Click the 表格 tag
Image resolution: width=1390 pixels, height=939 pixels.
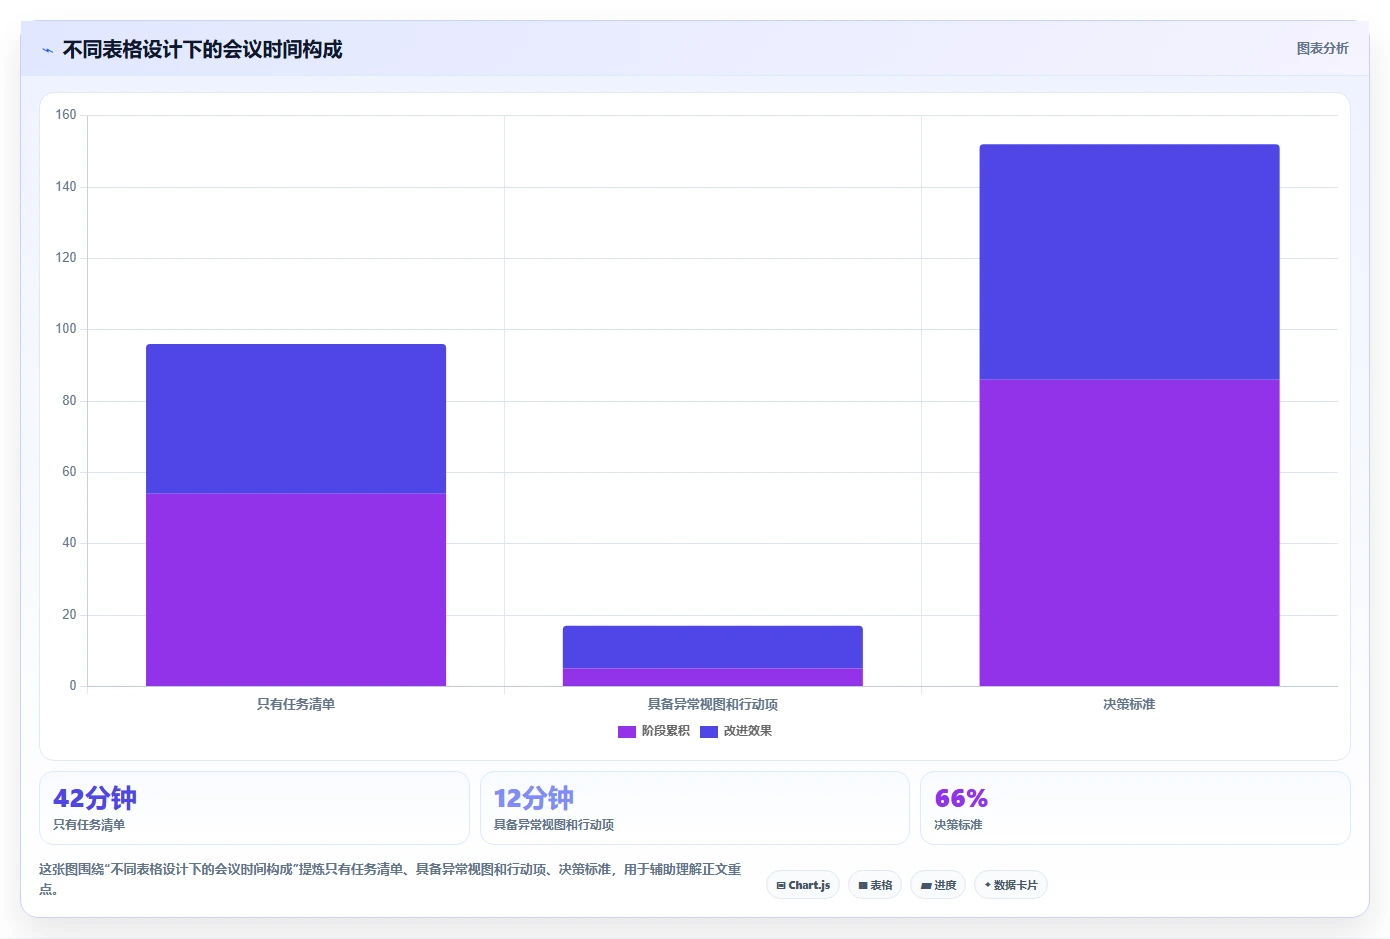(x=875, y=885)
